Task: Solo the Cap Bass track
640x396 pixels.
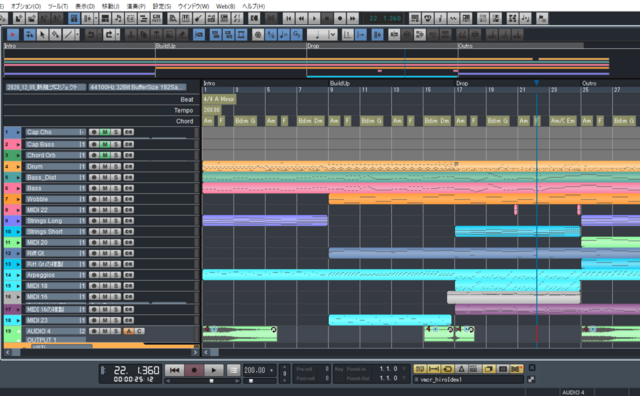Action: pos(116,144)
